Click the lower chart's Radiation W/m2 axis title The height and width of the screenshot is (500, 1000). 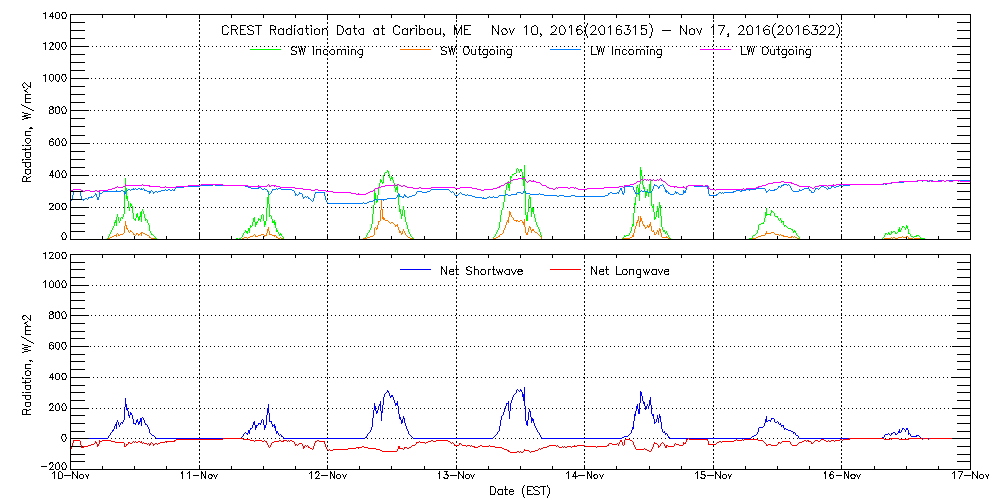click(29, 360)
